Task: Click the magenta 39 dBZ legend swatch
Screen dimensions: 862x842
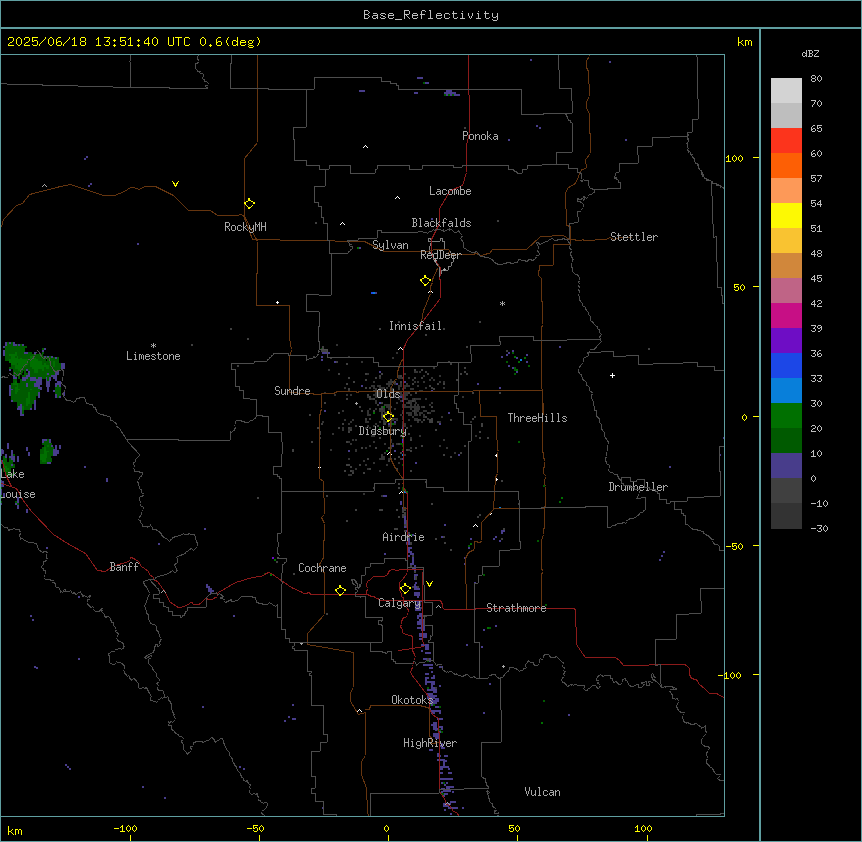Action: (786, 315)
